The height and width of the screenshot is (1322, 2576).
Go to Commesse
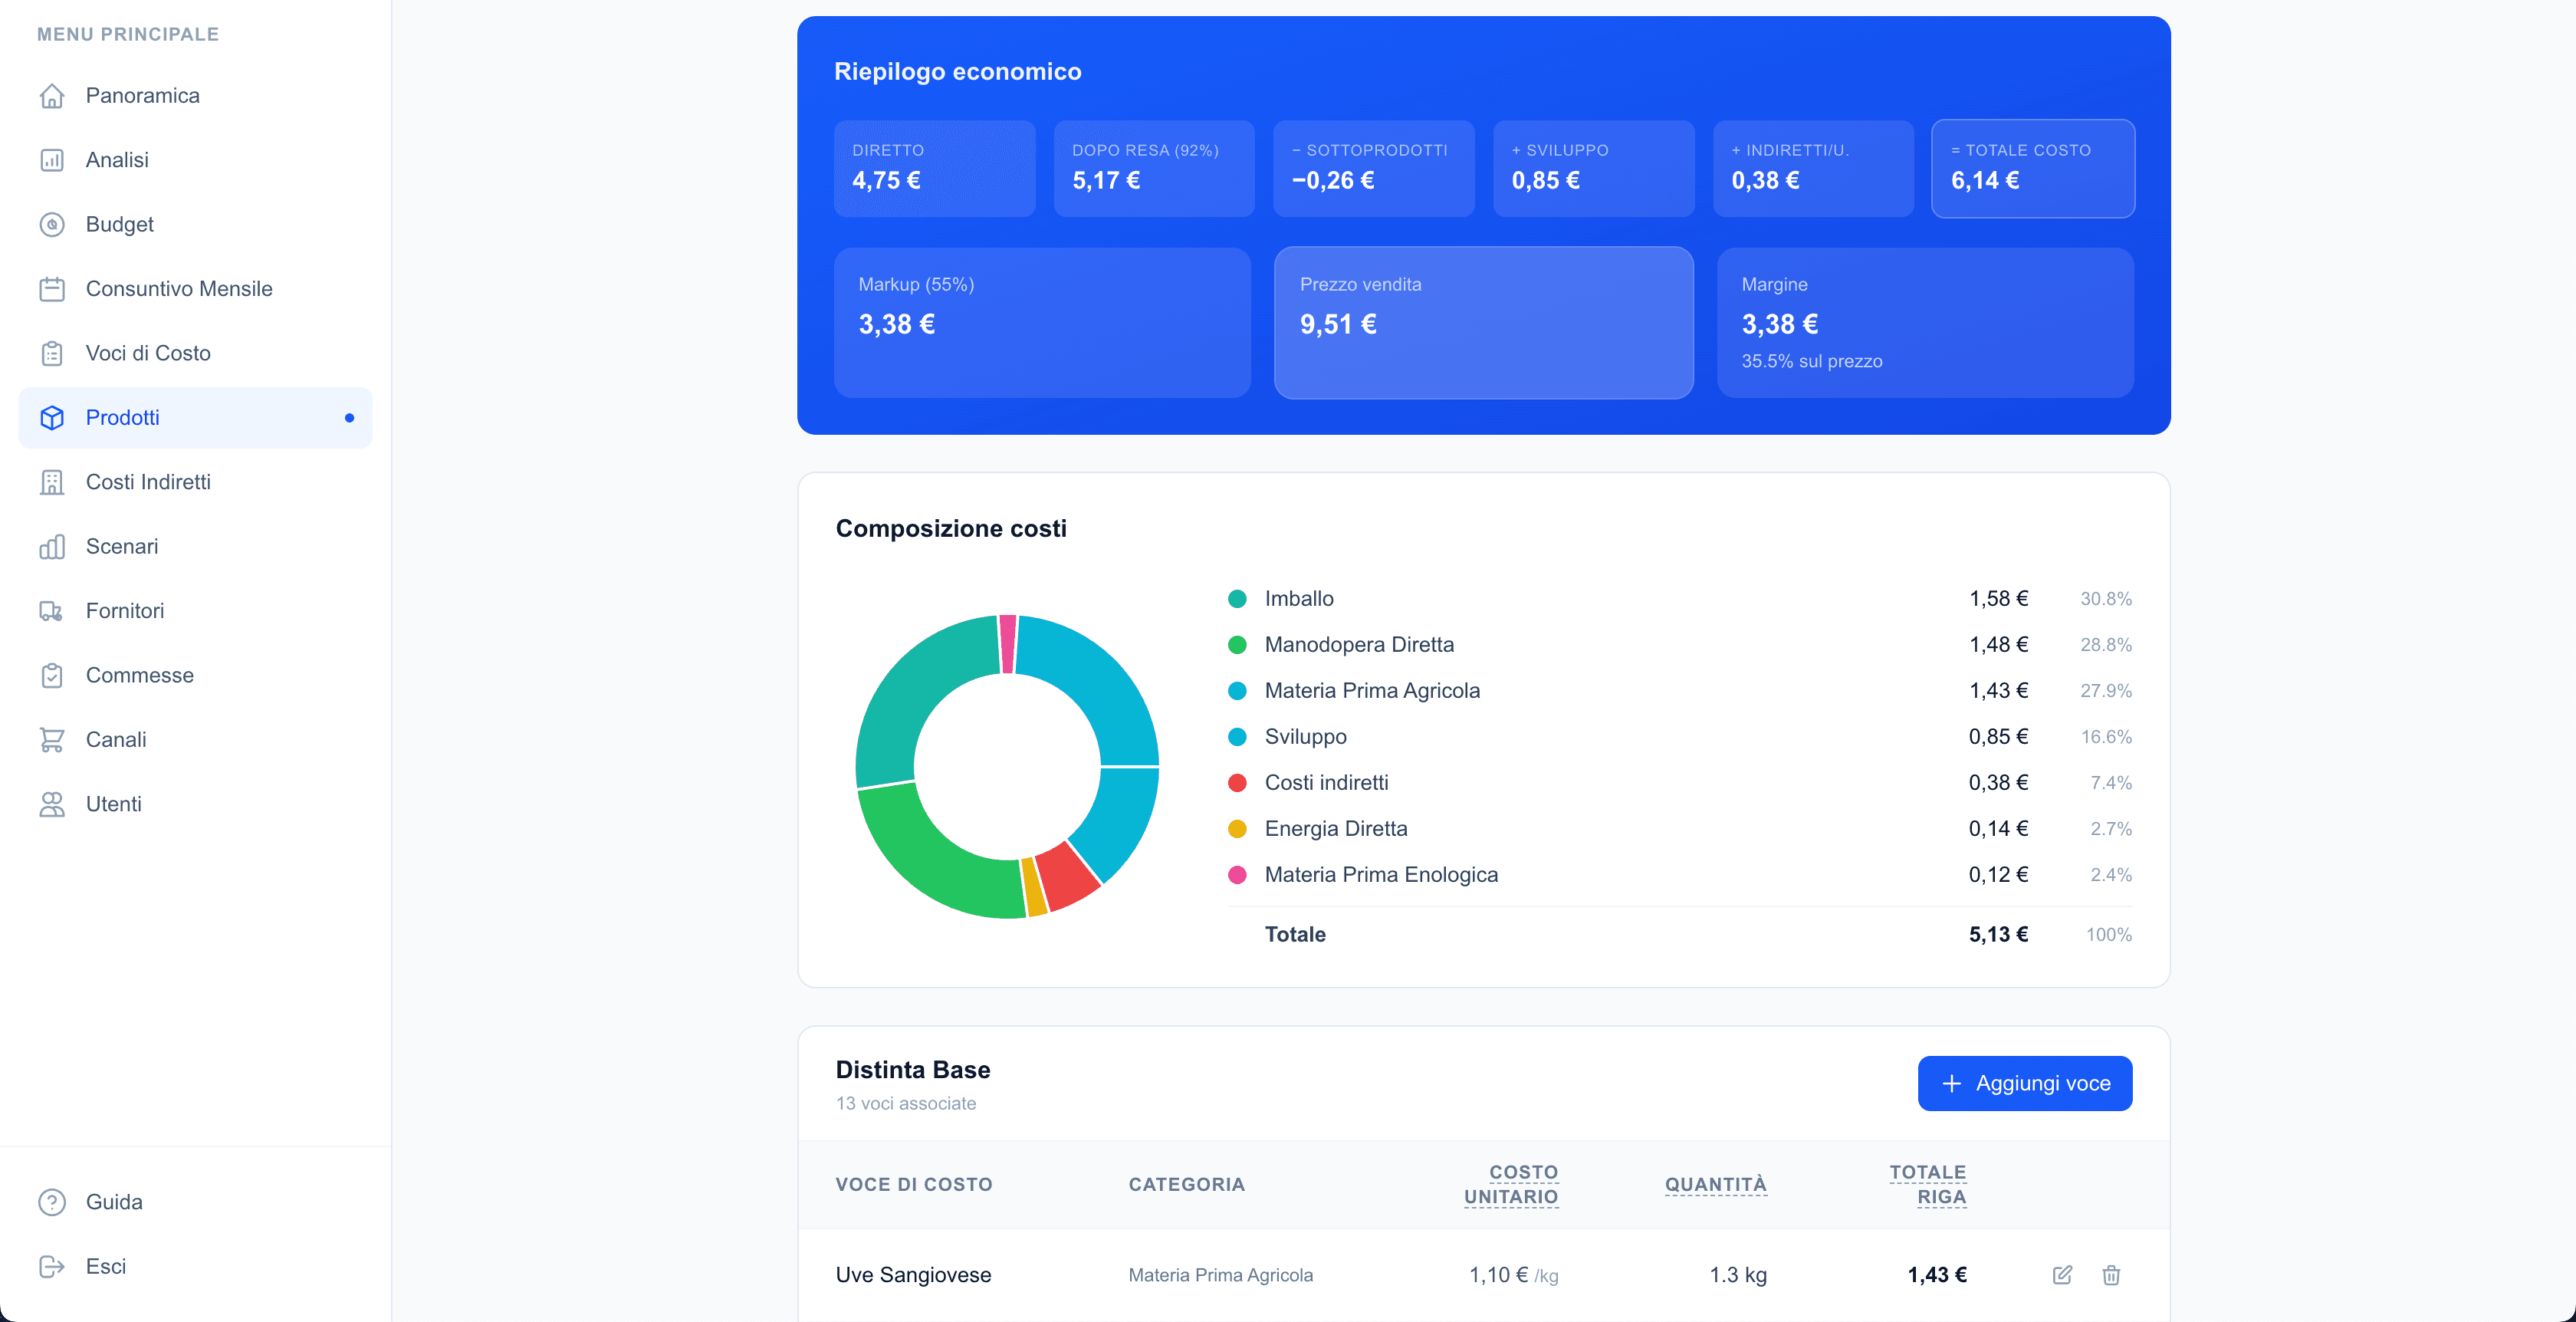[x=195, y=676]
